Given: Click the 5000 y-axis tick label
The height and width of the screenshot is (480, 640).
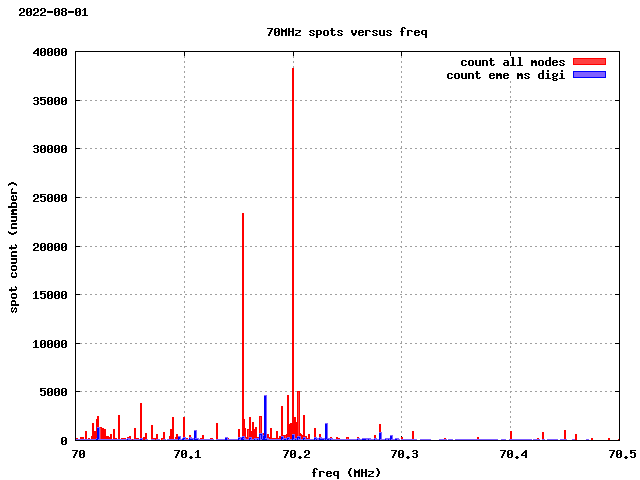Looking at the screenshot, I should coord(54,392).
